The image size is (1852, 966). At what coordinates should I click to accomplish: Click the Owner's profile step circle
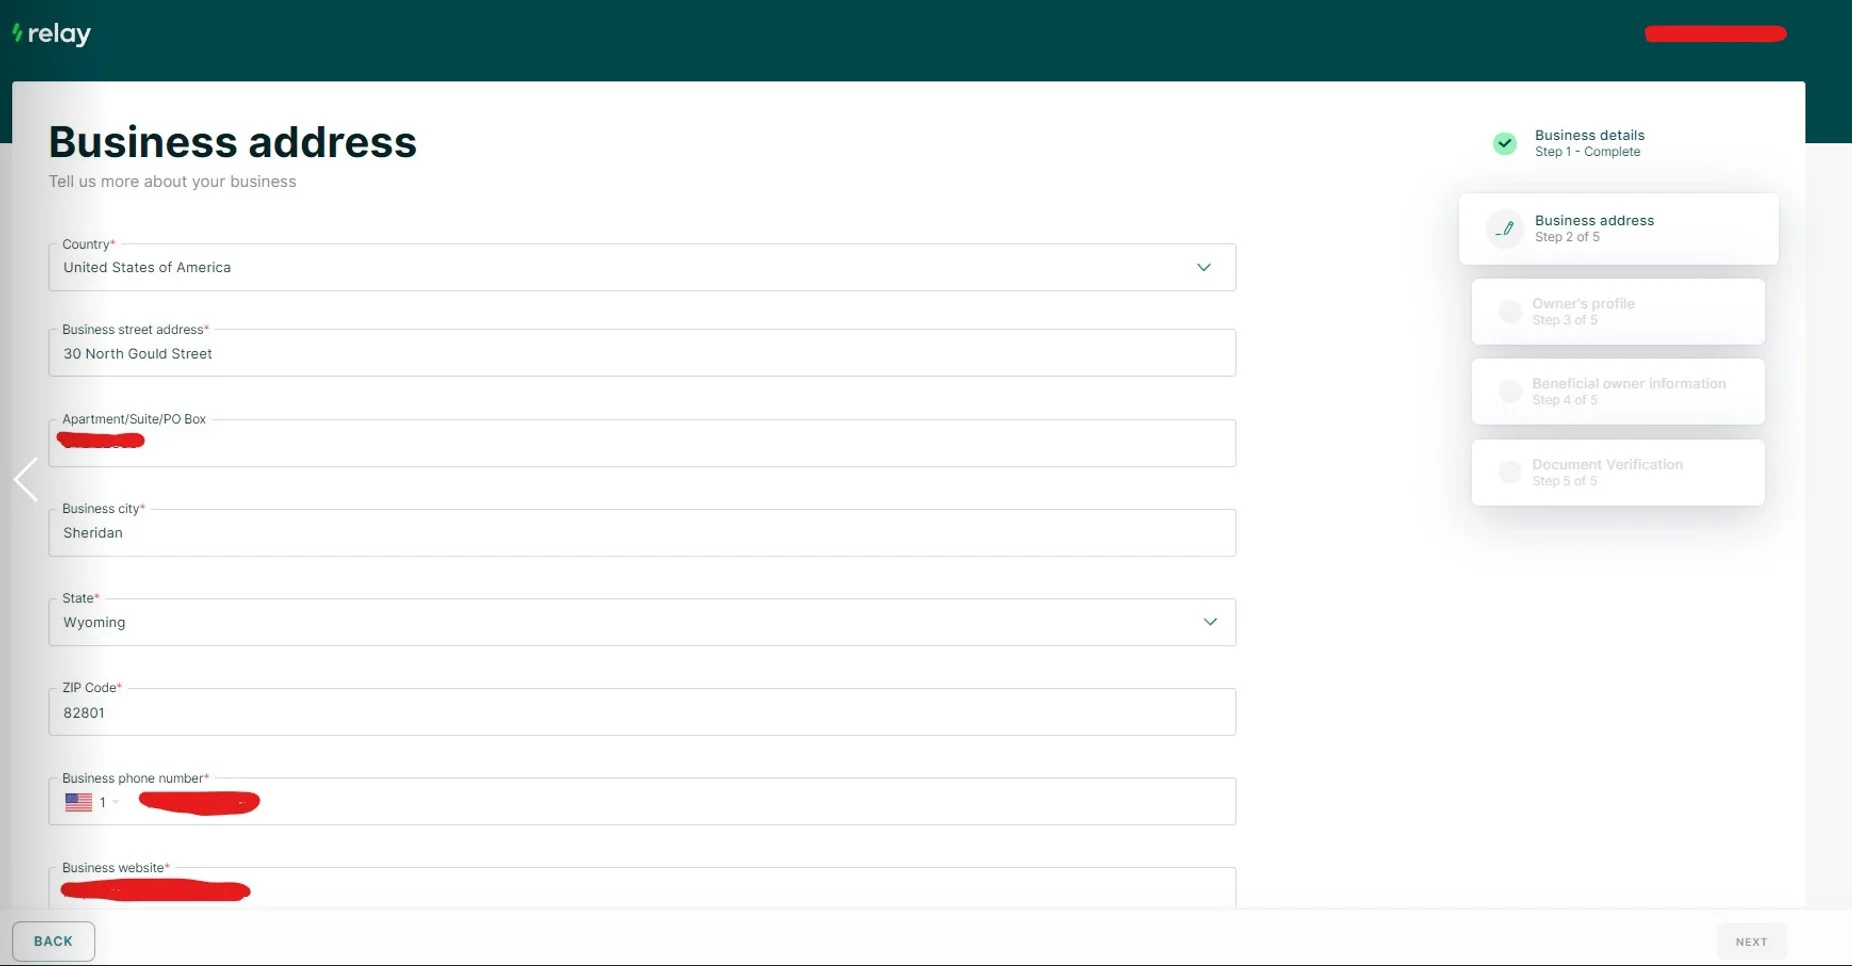point(1510,312)
